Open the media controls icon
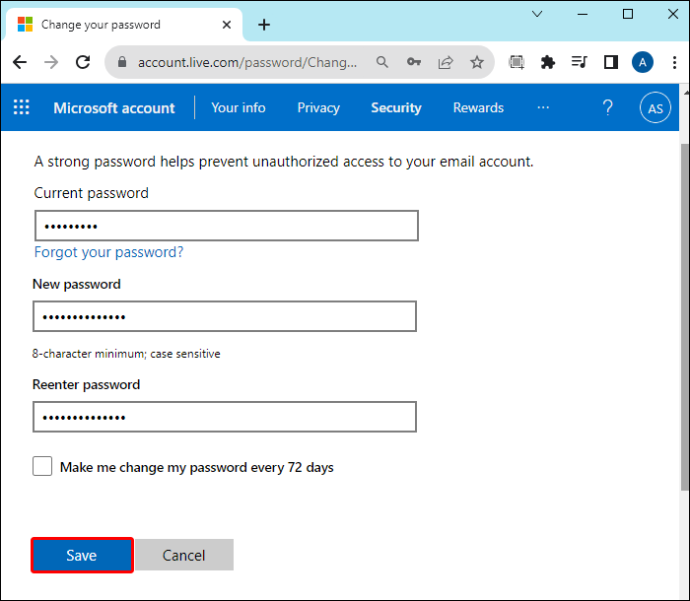 [x=579, y=62]
